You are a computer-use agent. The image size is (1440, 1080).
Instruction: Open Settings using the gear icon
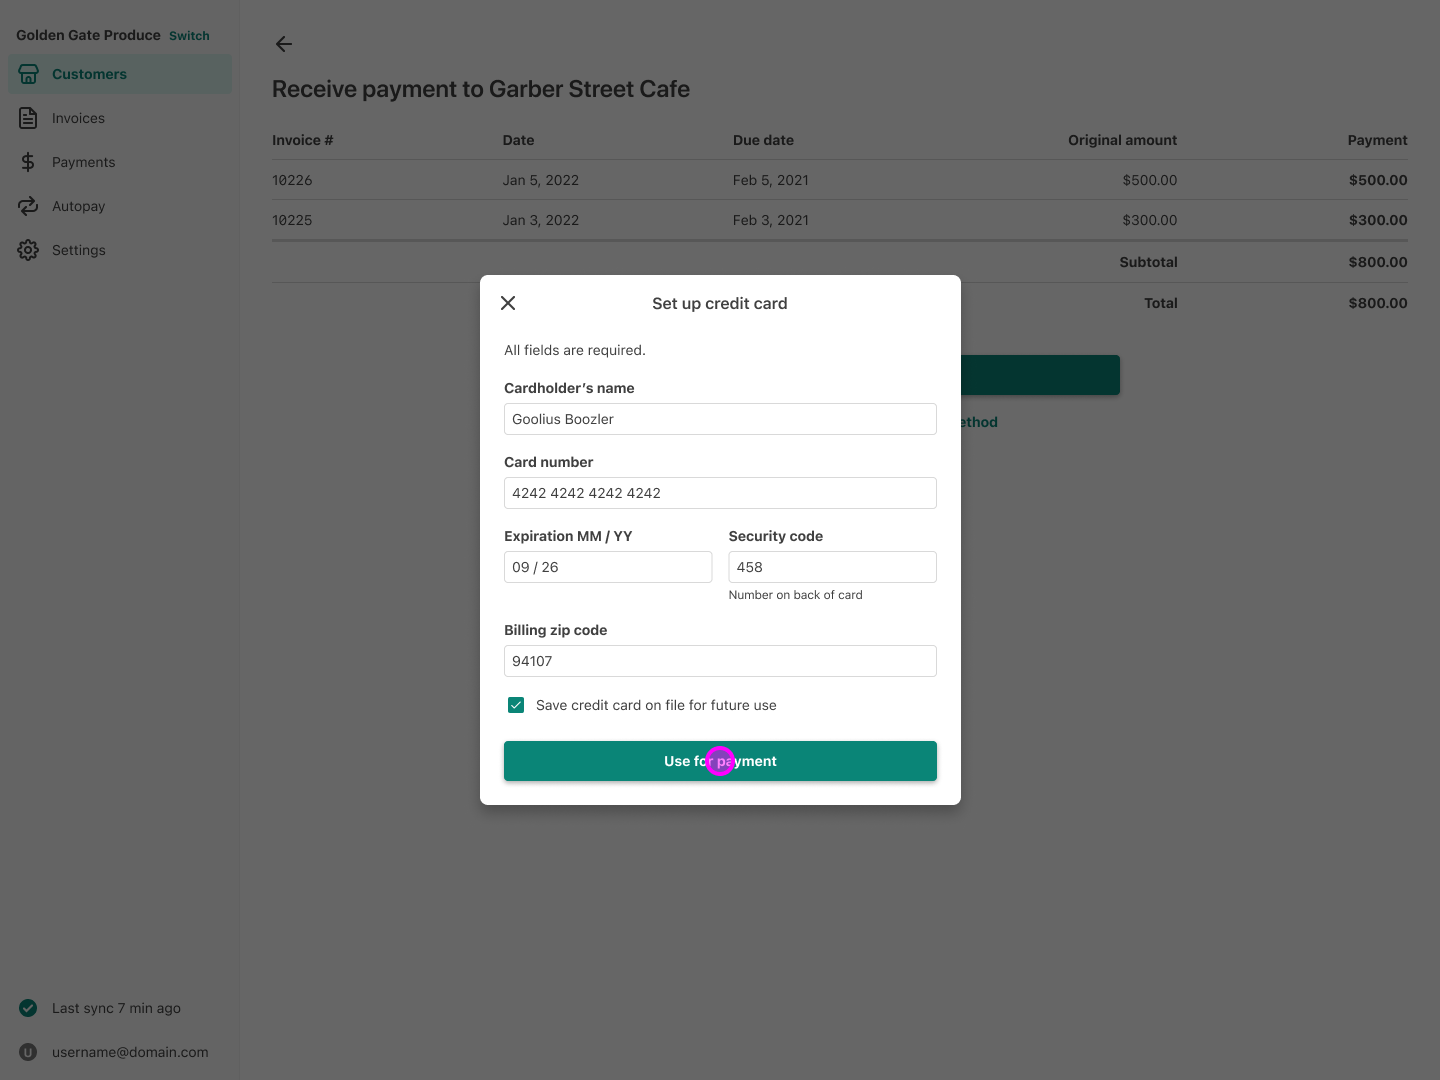click(28, 250)
